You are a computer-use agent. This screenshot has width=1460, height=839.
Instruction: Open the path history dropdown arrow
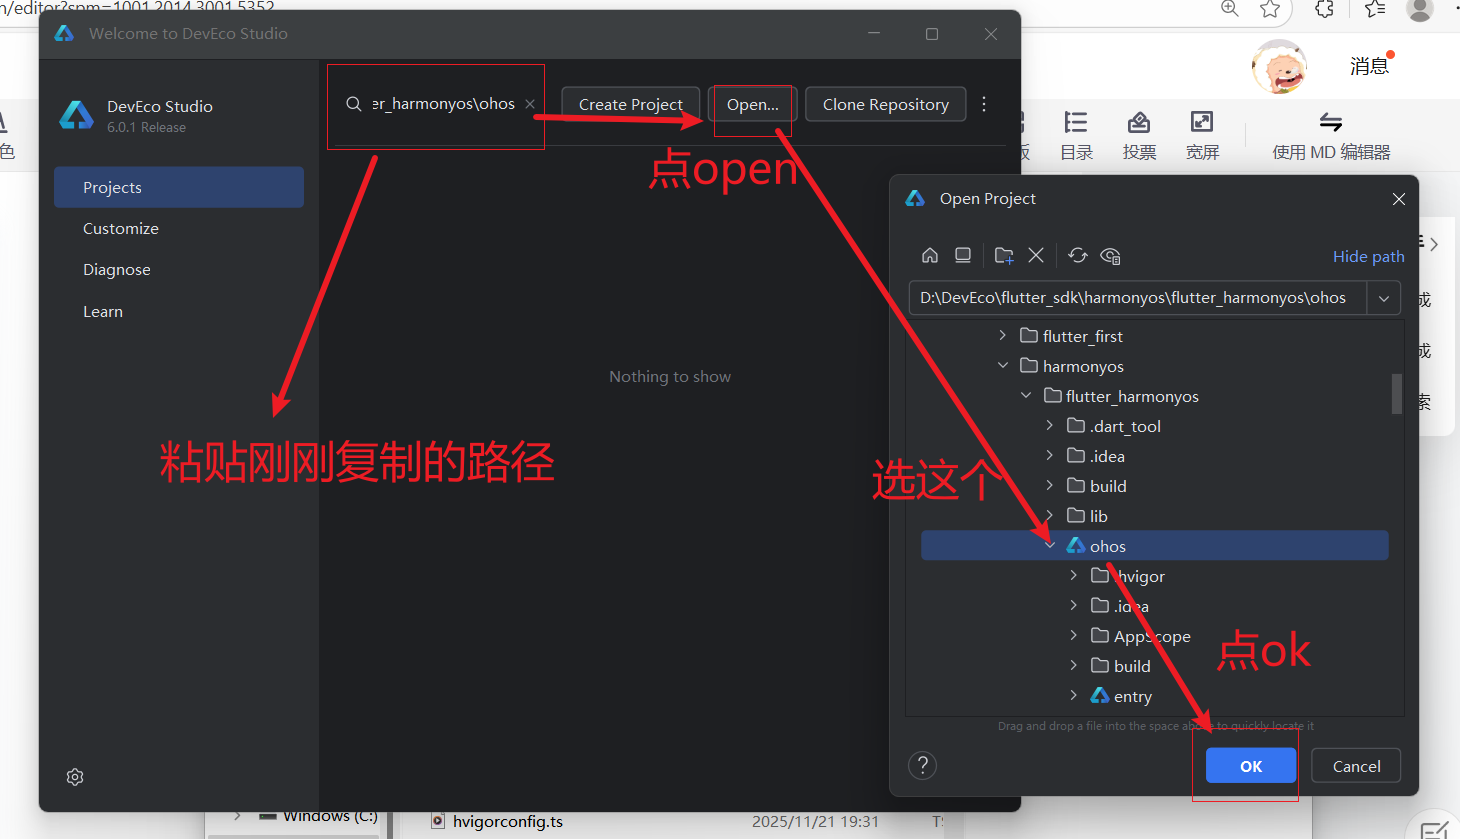[1384, 298]
